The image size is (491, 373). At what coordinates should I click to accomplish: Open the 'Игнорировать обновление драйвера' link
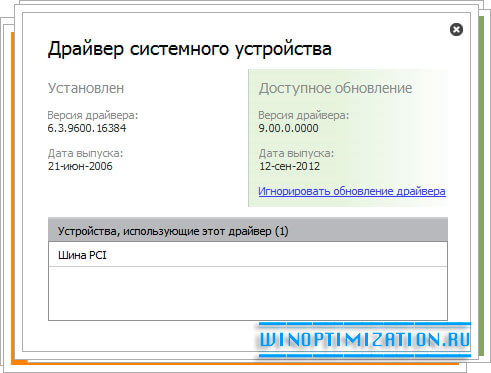coord(352,191)
